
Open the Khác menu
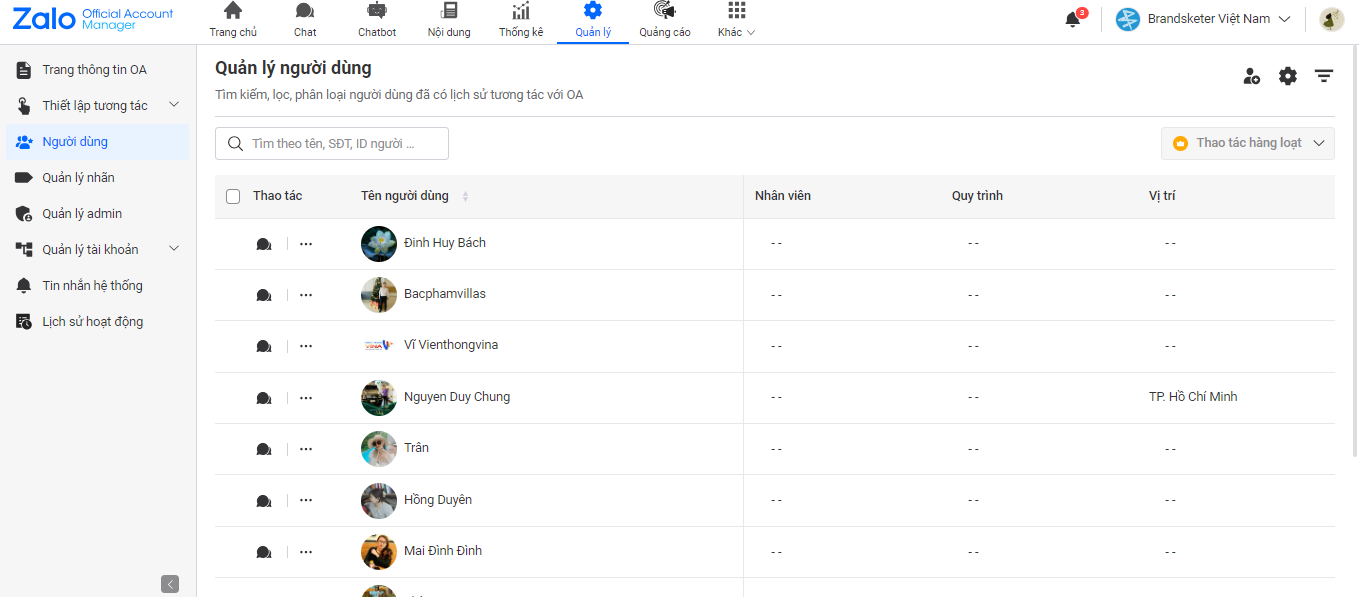point(736,20)
